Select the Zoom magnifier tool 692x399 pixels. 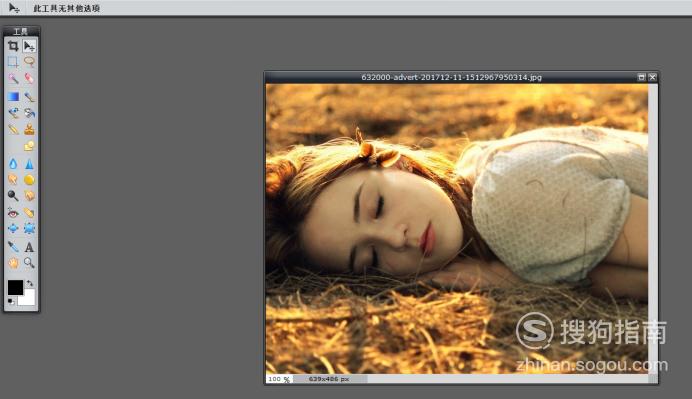[29, 263]
